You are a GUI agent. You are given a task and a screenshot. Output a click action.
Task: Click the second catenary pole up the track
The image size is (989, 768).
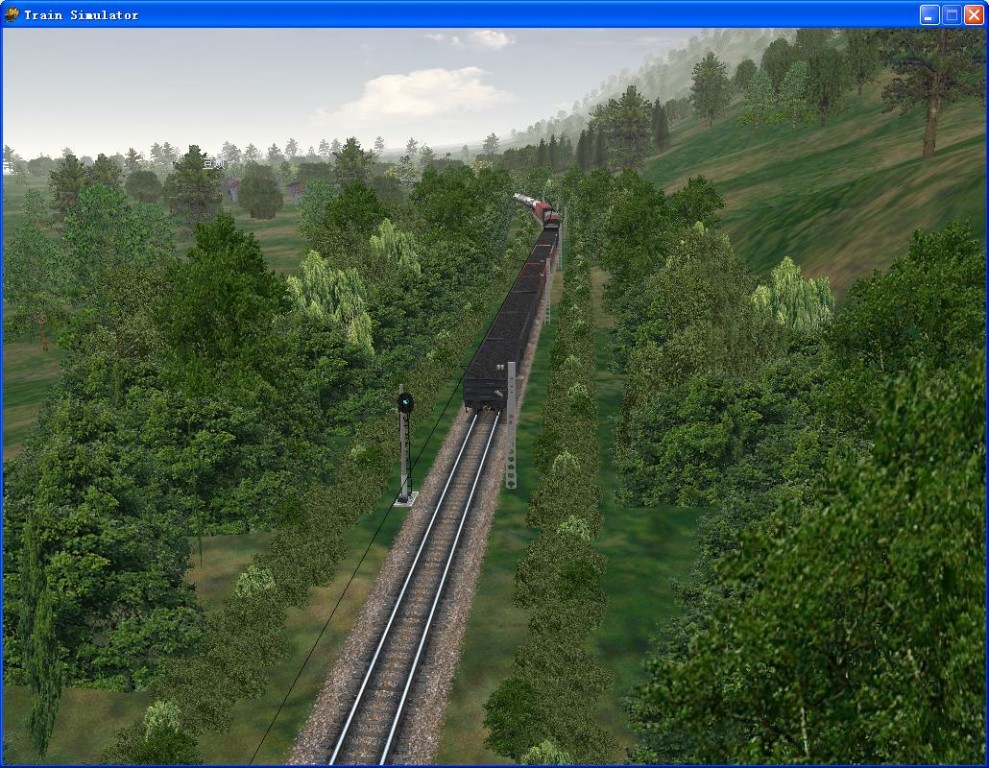pyautogui.click(x=547, y=290)
